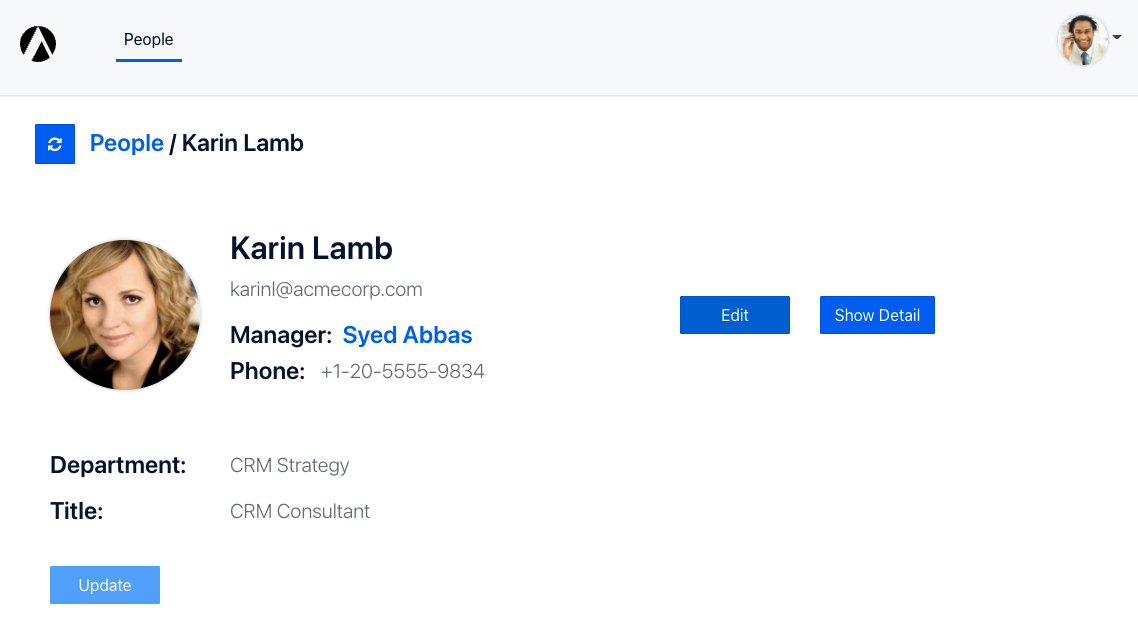The width and height of the screenshot is (1138, 617).
Task: Click Karin Lamb in the breadcrumb
Action: point(242,143)
